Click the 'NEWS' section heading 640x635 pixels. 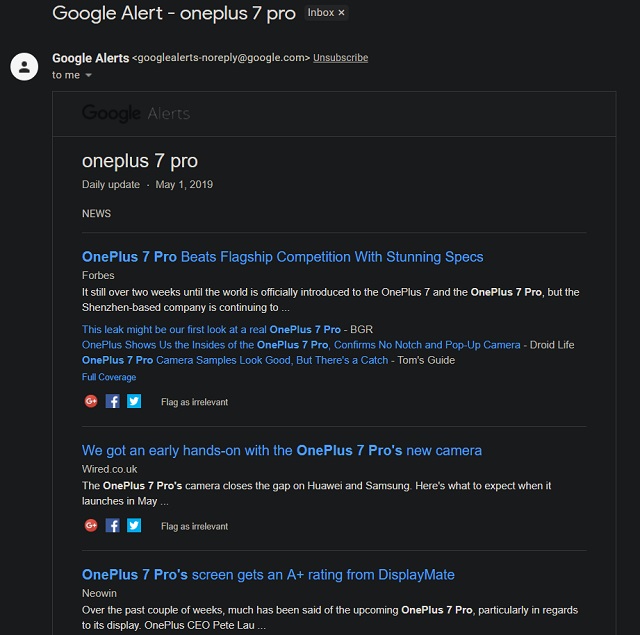96,213
